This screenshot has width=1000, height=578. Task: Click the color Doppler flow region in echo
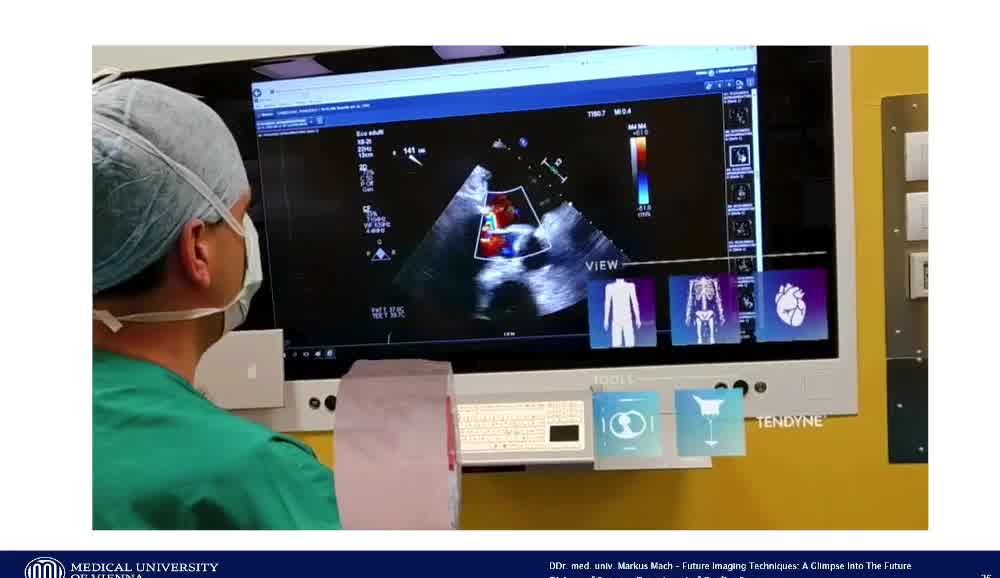pos(495,223)
